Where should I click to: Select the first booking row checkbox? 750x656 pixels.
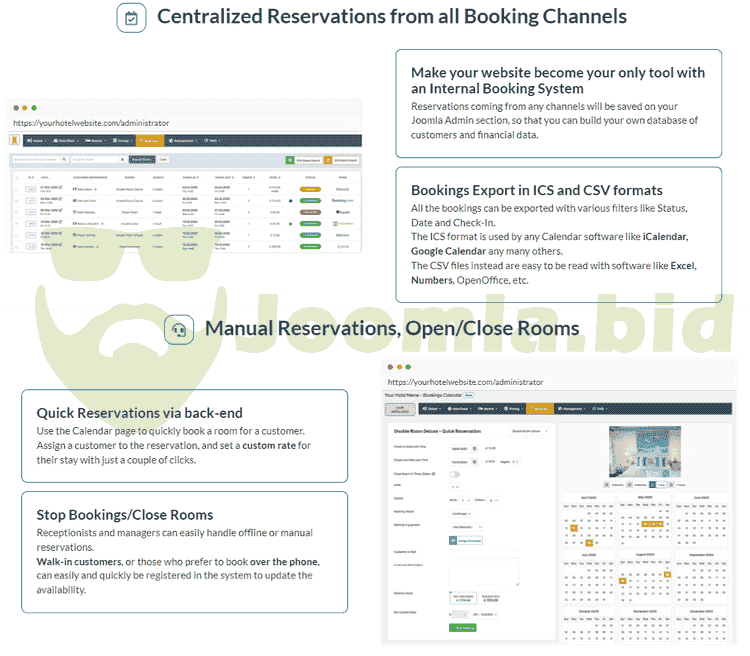17,188
